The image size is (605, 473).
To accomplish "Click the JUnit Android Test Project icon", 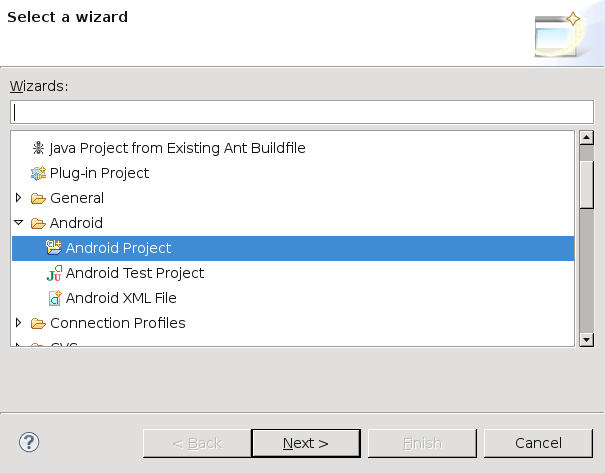I will pos(54,273).
